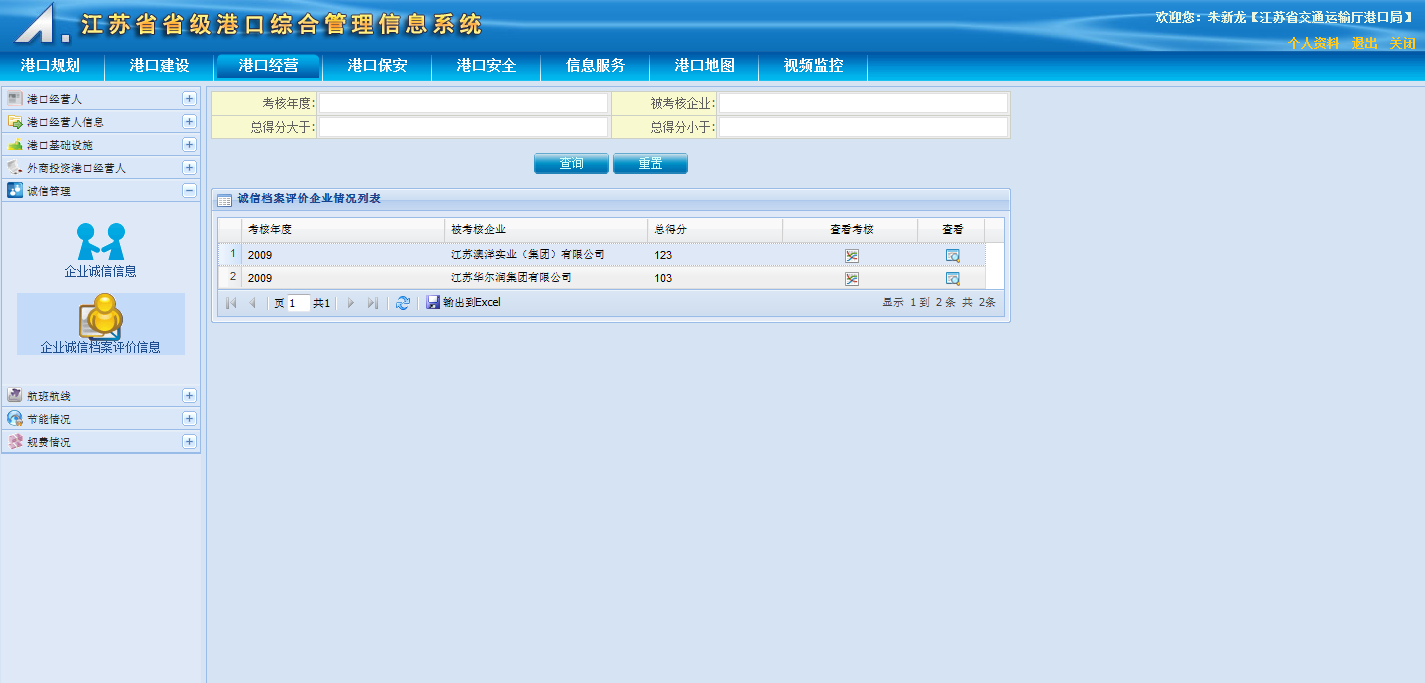Go to the last page using pager icon
1425x683 pixels.
pyautogui.click(x=373, y=303)
